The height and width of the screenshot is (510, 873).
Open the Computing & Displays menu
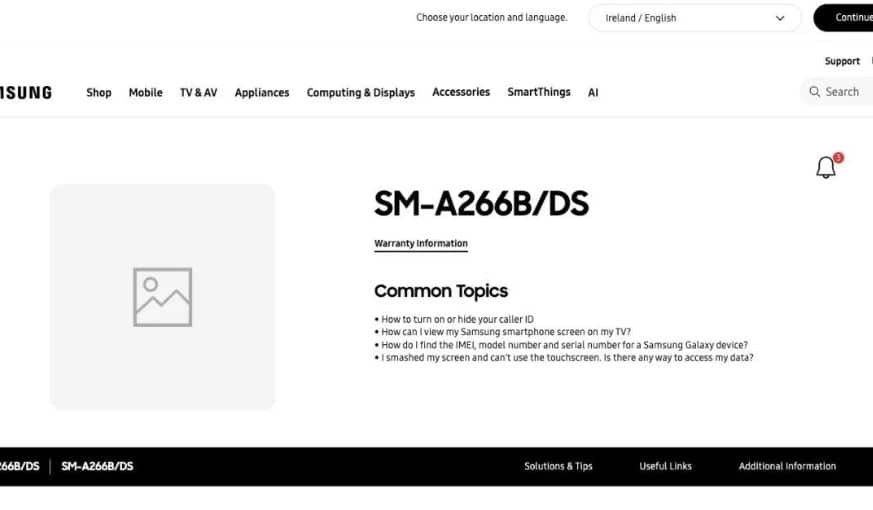pos(360,93)
